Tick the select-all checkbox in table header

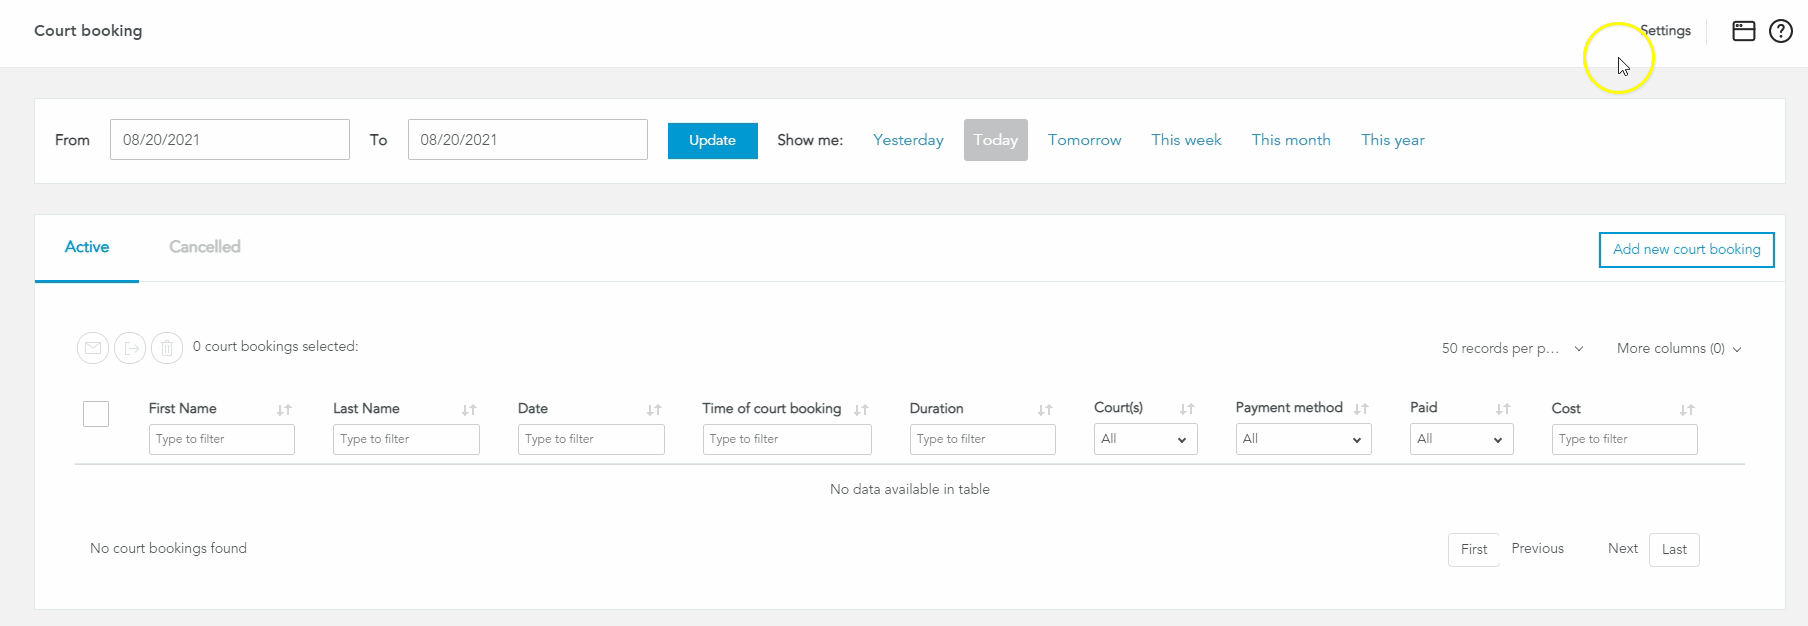coord(96,414)
